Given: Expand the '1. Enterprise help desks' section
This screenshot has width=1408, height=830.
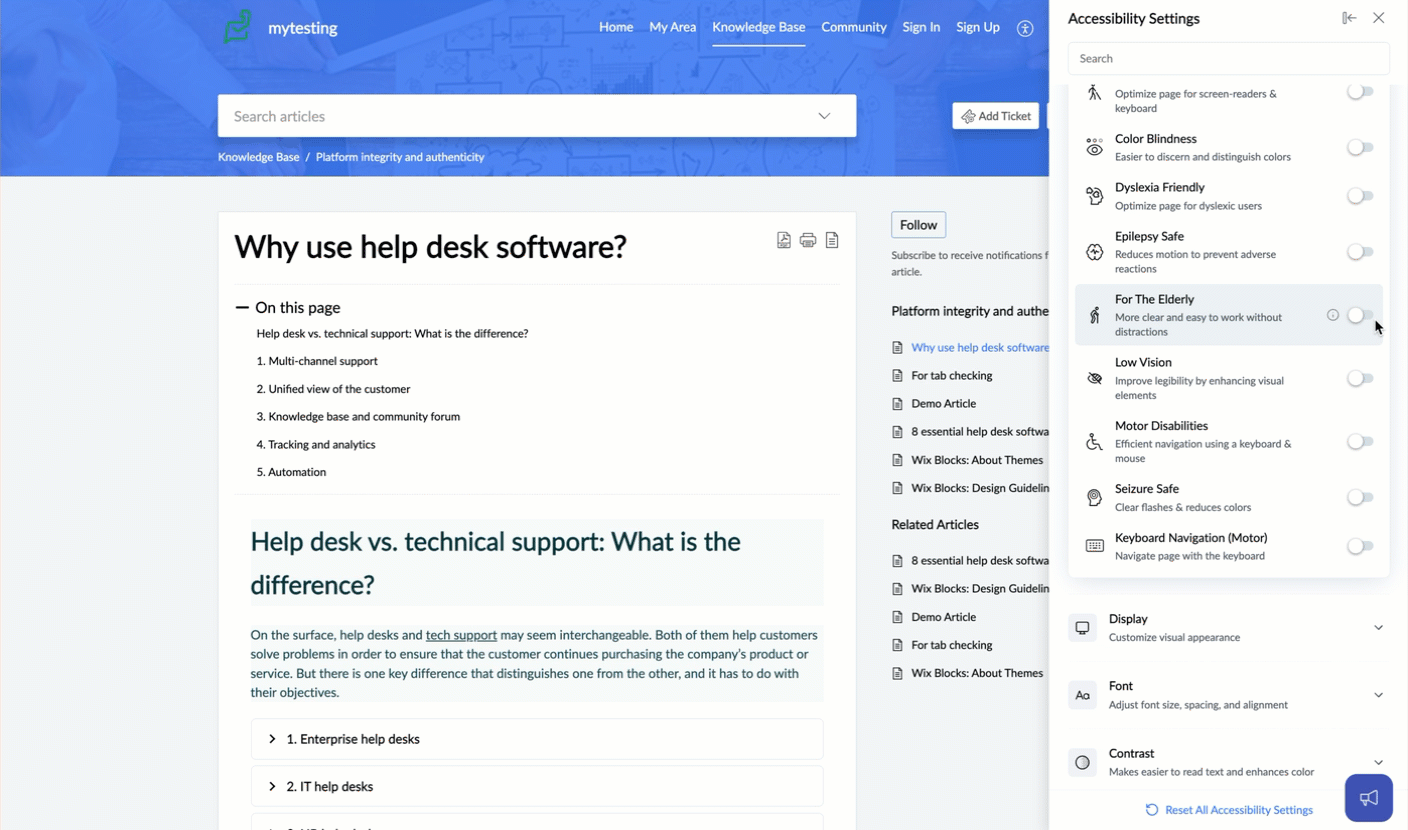Looking at the screenshot, I should pyautogui.click(x=537, y=739).
